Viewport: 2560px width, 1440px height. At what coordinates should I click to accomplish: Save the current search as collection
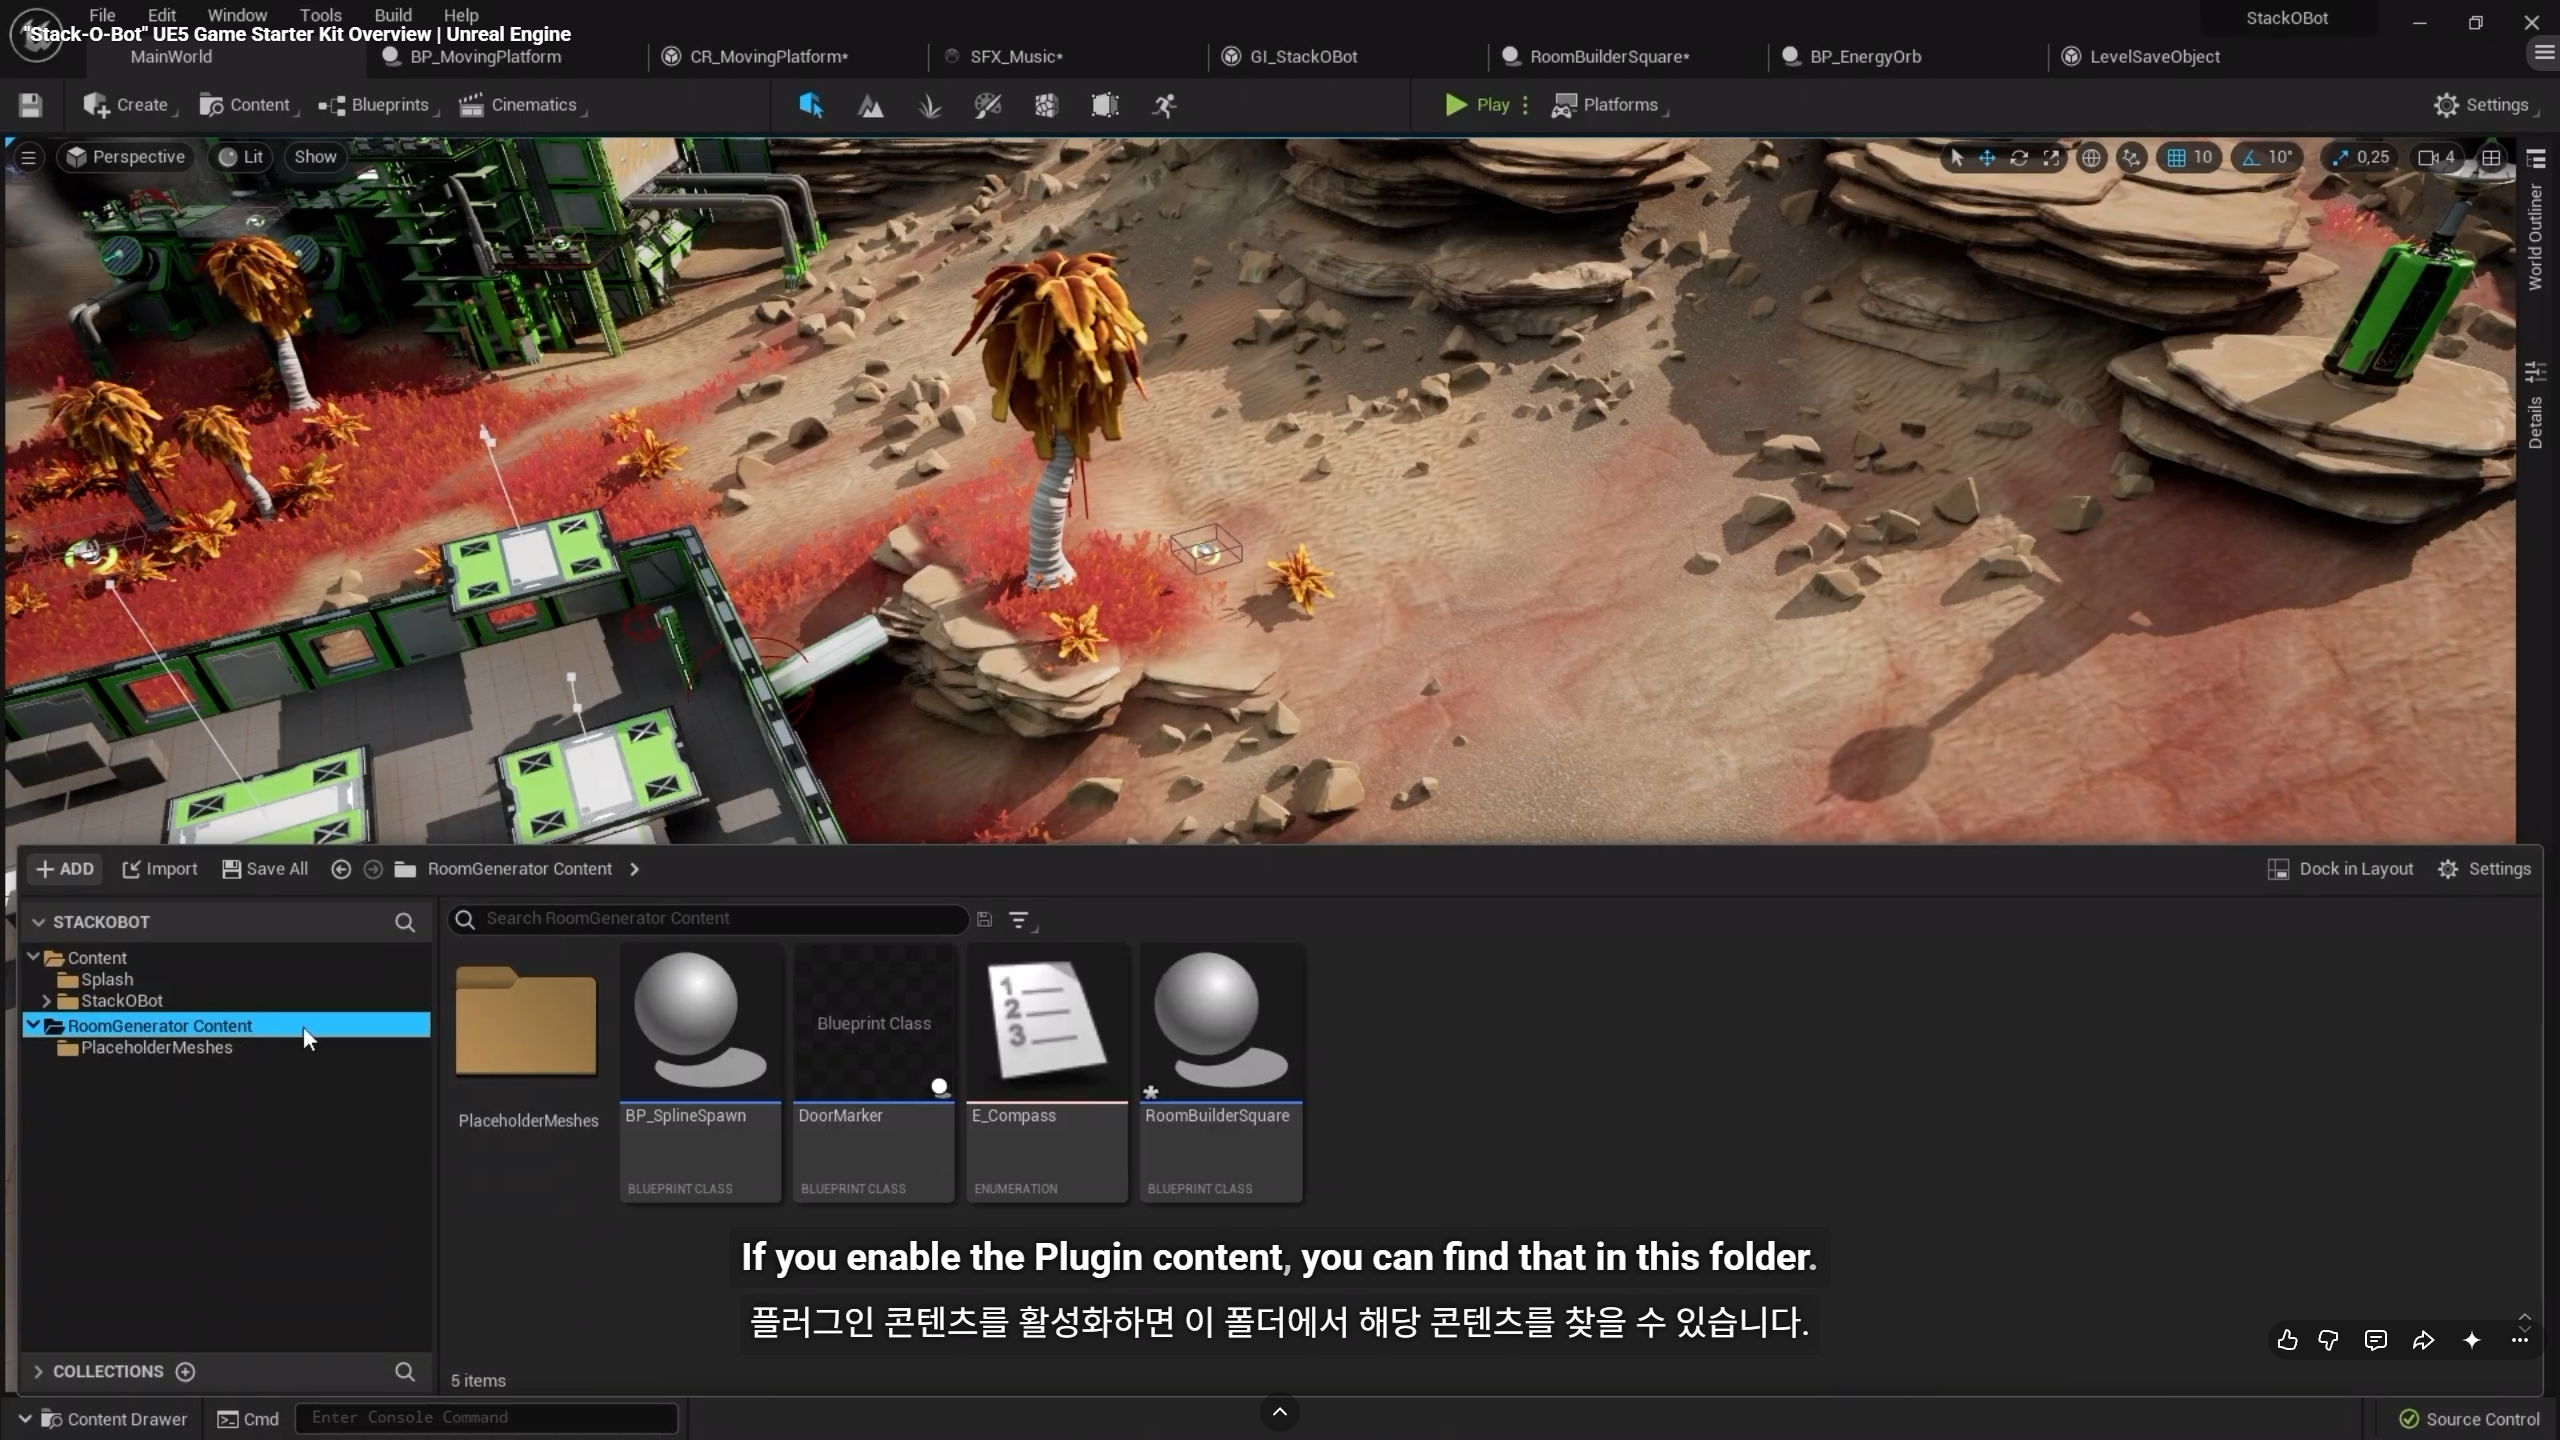[x=984, y=919]
